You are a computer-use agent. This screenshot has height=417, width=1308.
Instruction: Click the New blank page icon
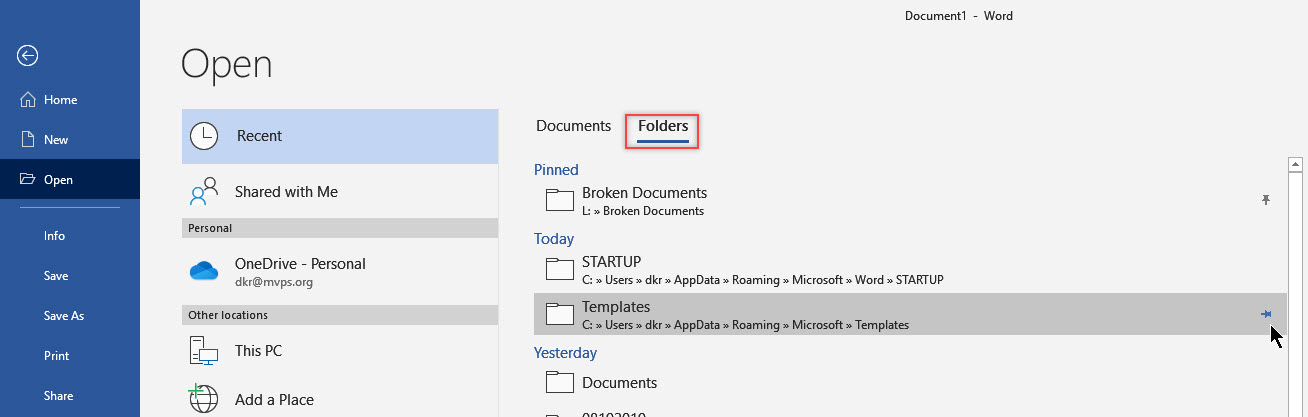pyautogui.click(x=27, y=140)
